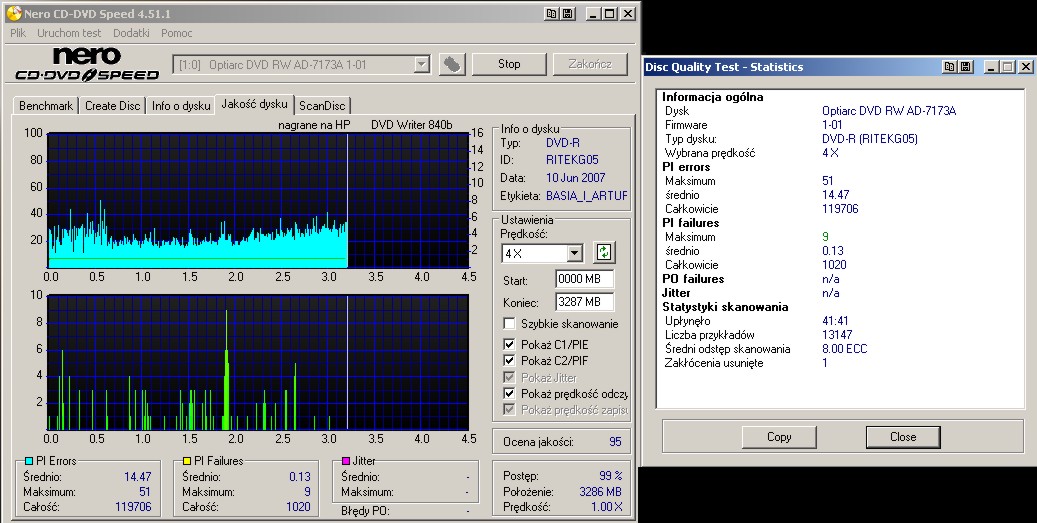The width and height of the screenshot is (1037, 523).
Task: Switch to the ScanDisc tab
Action: pyautogui.click(x=322, y=106)
